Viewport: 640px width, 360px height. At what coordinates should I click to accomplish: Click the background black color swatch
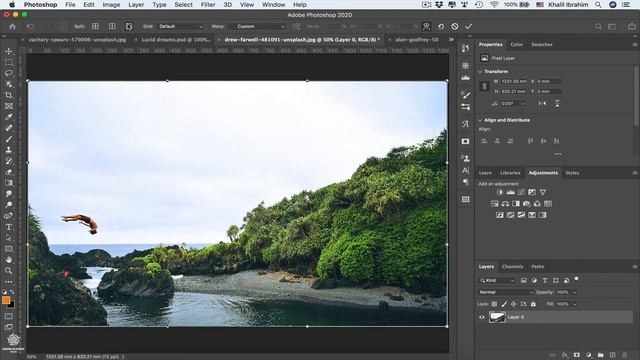tap(12, 305)
